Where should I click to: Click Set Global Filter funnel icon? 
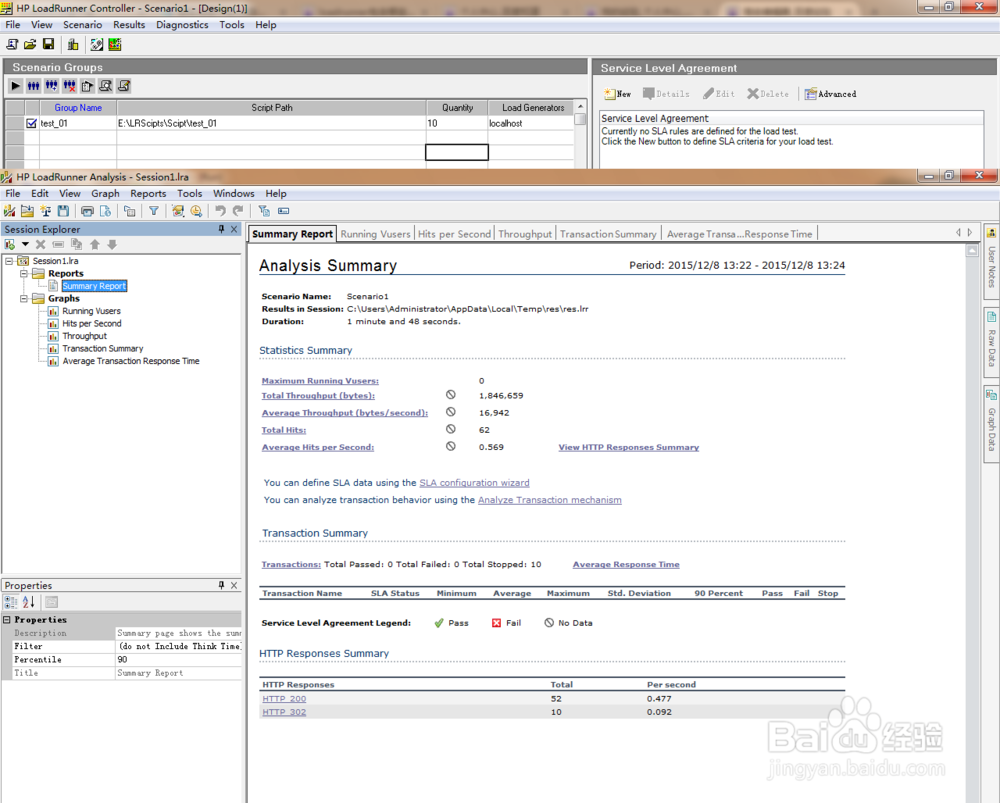(154, 210)
